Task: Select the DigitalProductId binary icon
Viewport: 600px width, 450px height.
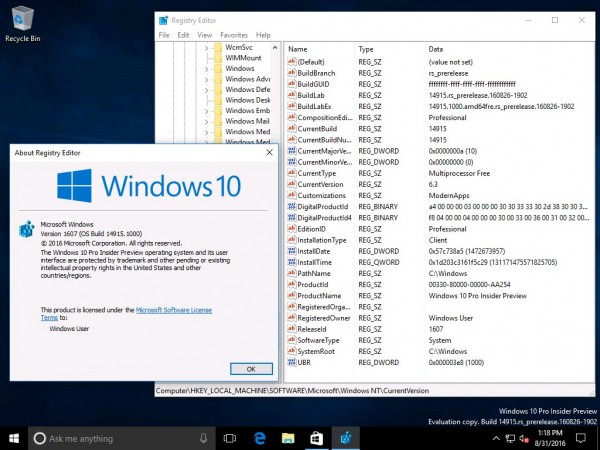Action: 292,206
